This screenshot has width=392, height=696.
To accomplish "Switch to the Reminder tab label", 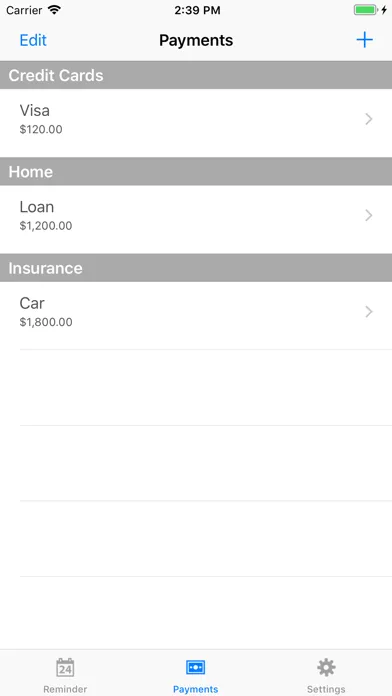I will pyautogui.click(x=65, y=689).
